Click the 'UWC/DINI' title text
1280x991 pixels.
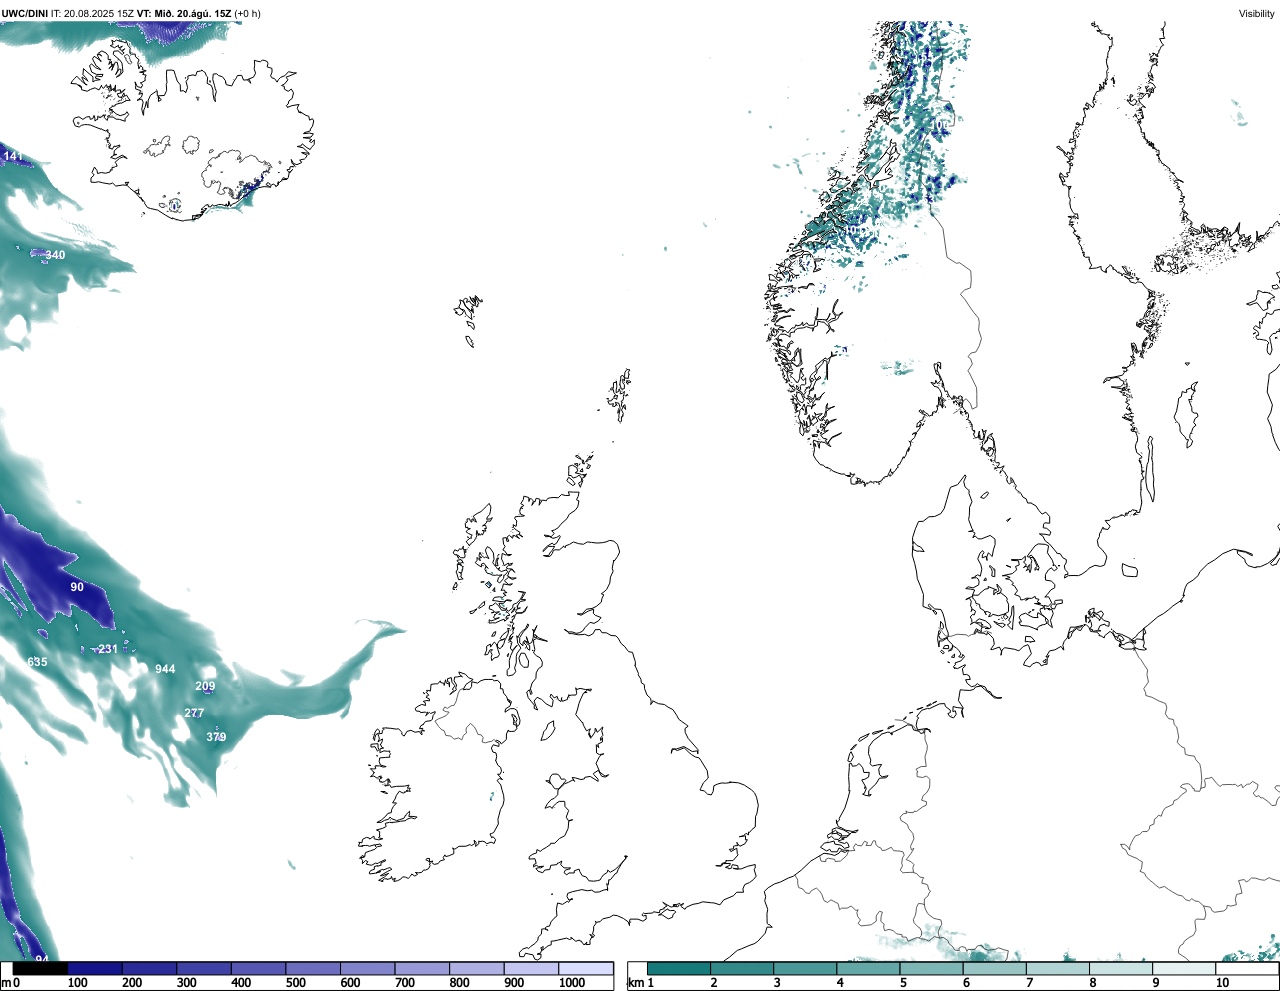25,13
